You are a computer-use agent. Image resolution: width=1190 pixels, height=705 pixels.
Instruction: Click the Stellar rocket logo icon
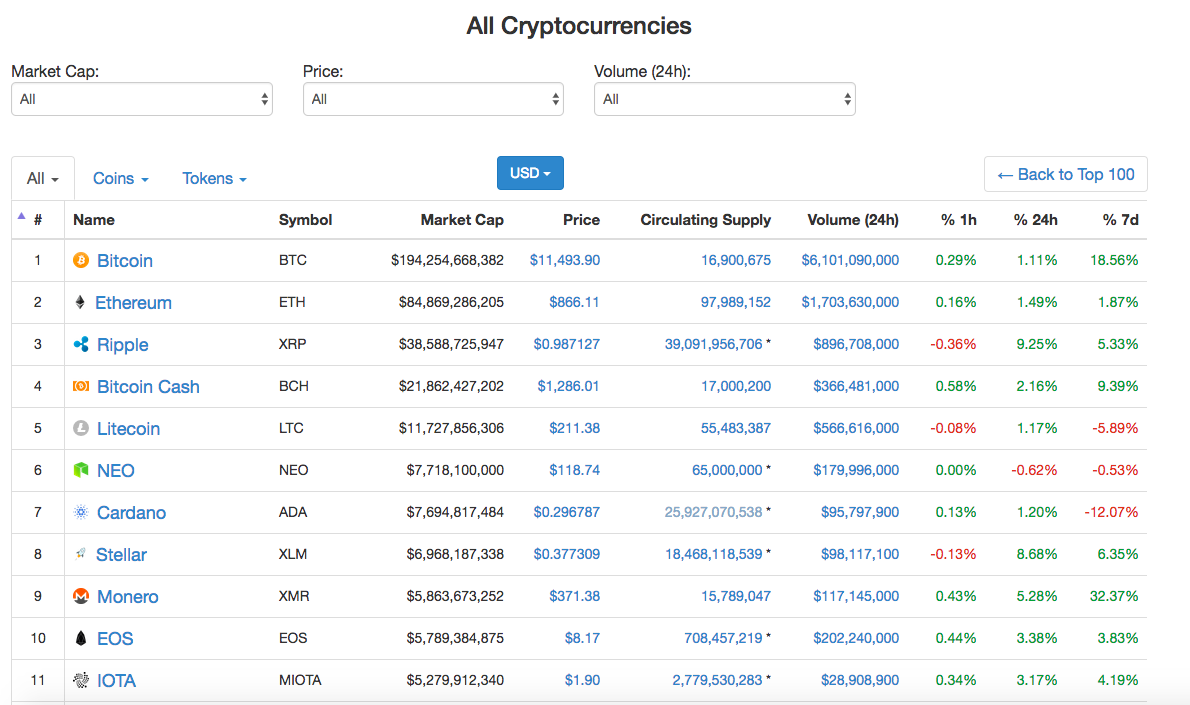(80, 554)
